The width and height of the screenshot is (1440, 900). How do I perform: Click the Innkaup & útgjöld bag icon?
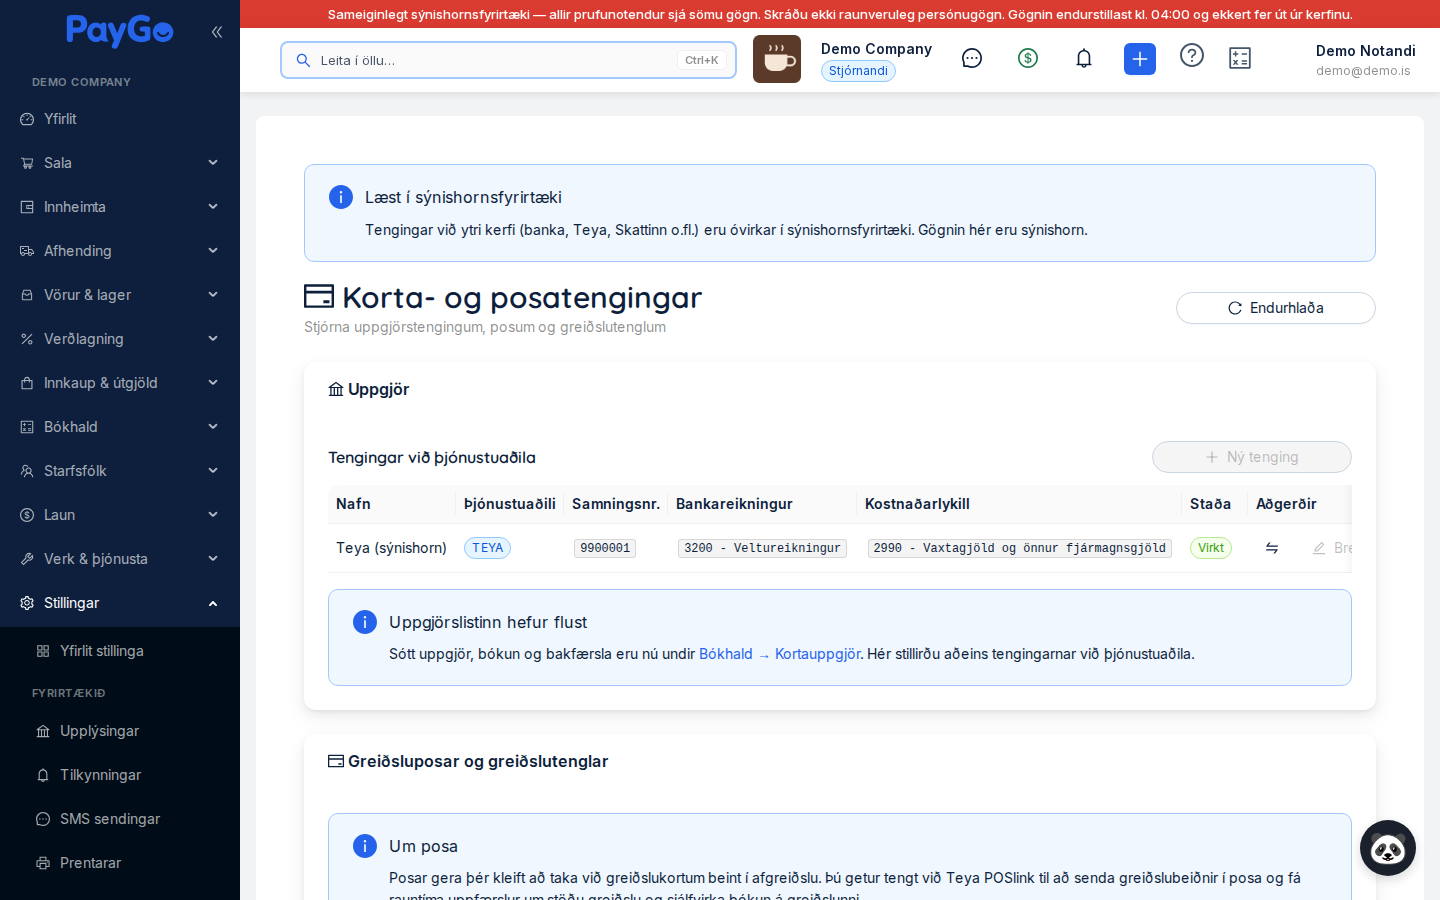click(27, 383)
